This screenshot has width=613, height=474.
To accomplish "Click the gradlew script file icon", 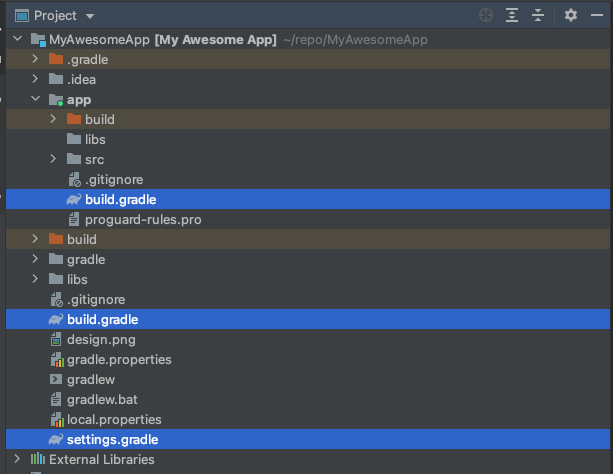I will (56, 380).
